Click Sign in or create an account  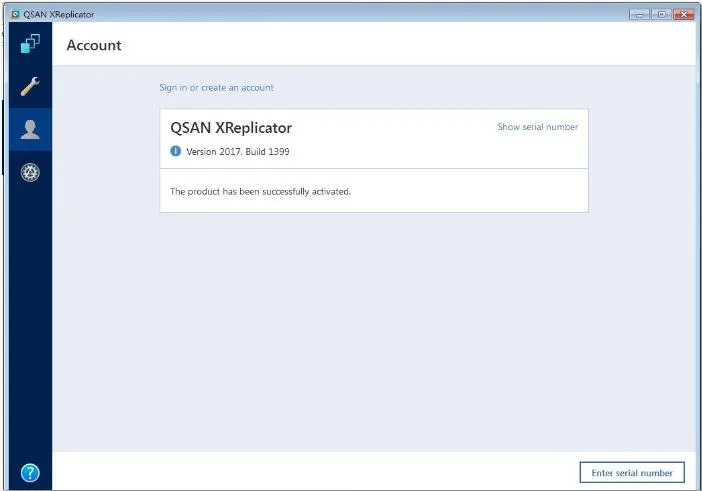point(216,88)
